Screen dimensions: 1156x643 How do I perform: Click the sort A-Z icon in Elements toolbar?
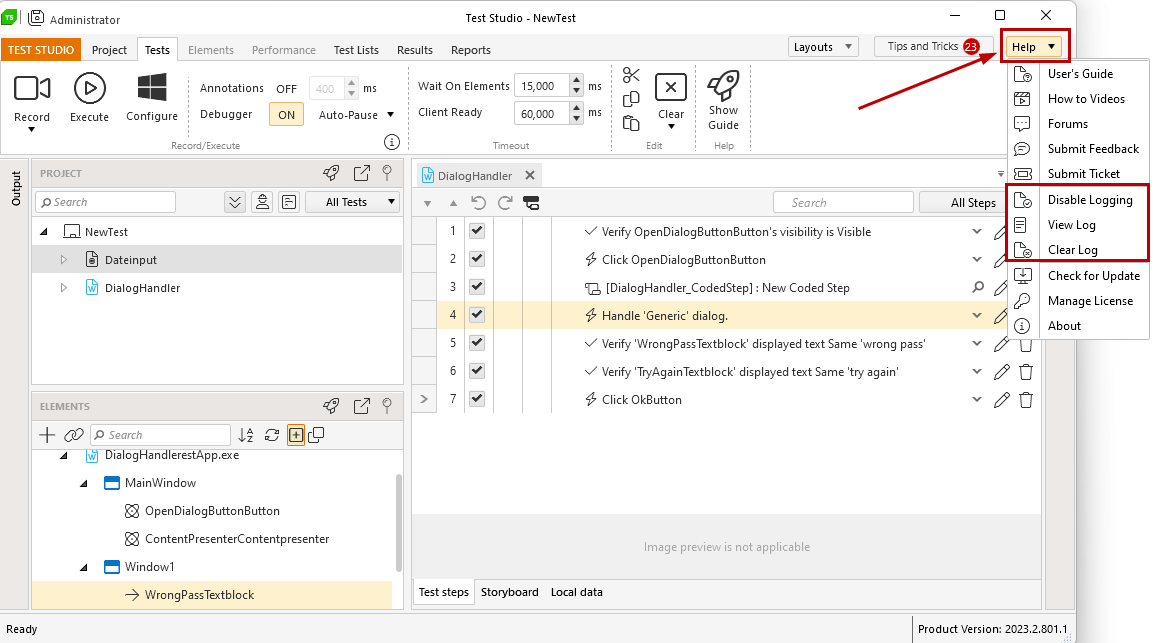246,435
